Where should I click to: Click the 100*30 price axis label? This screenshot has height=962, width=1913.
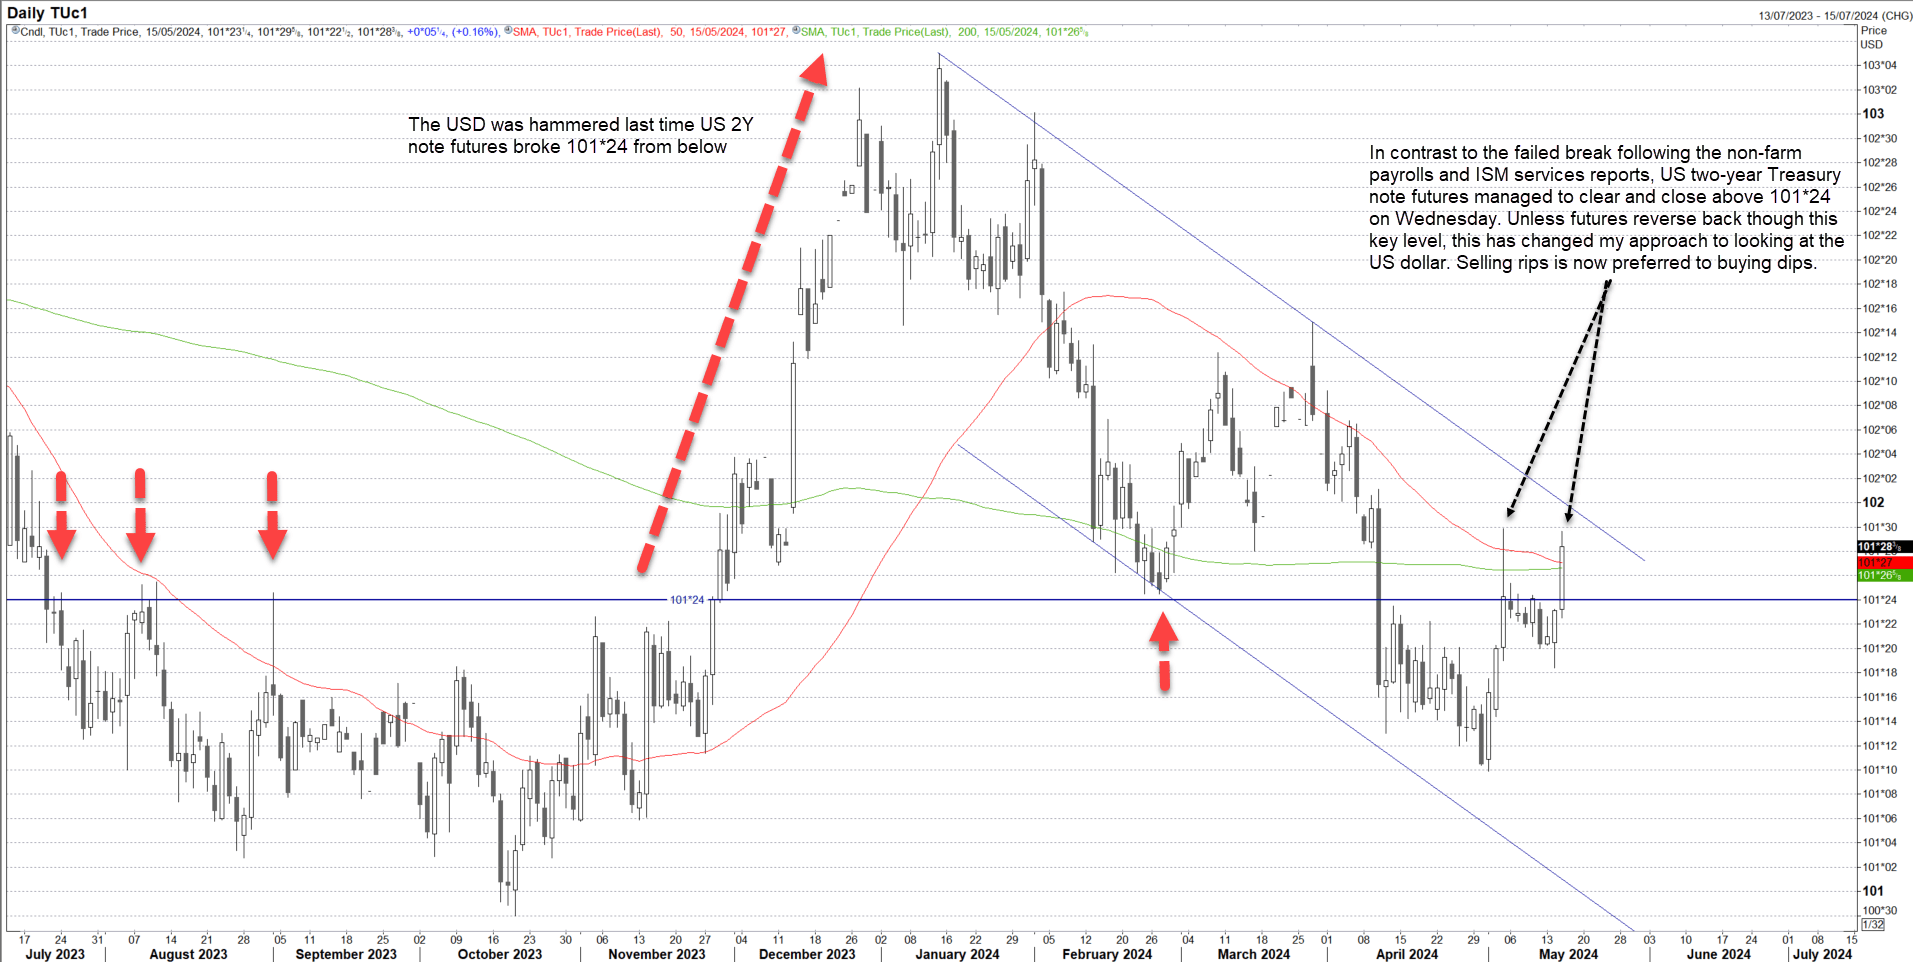tap(1879, 910)
